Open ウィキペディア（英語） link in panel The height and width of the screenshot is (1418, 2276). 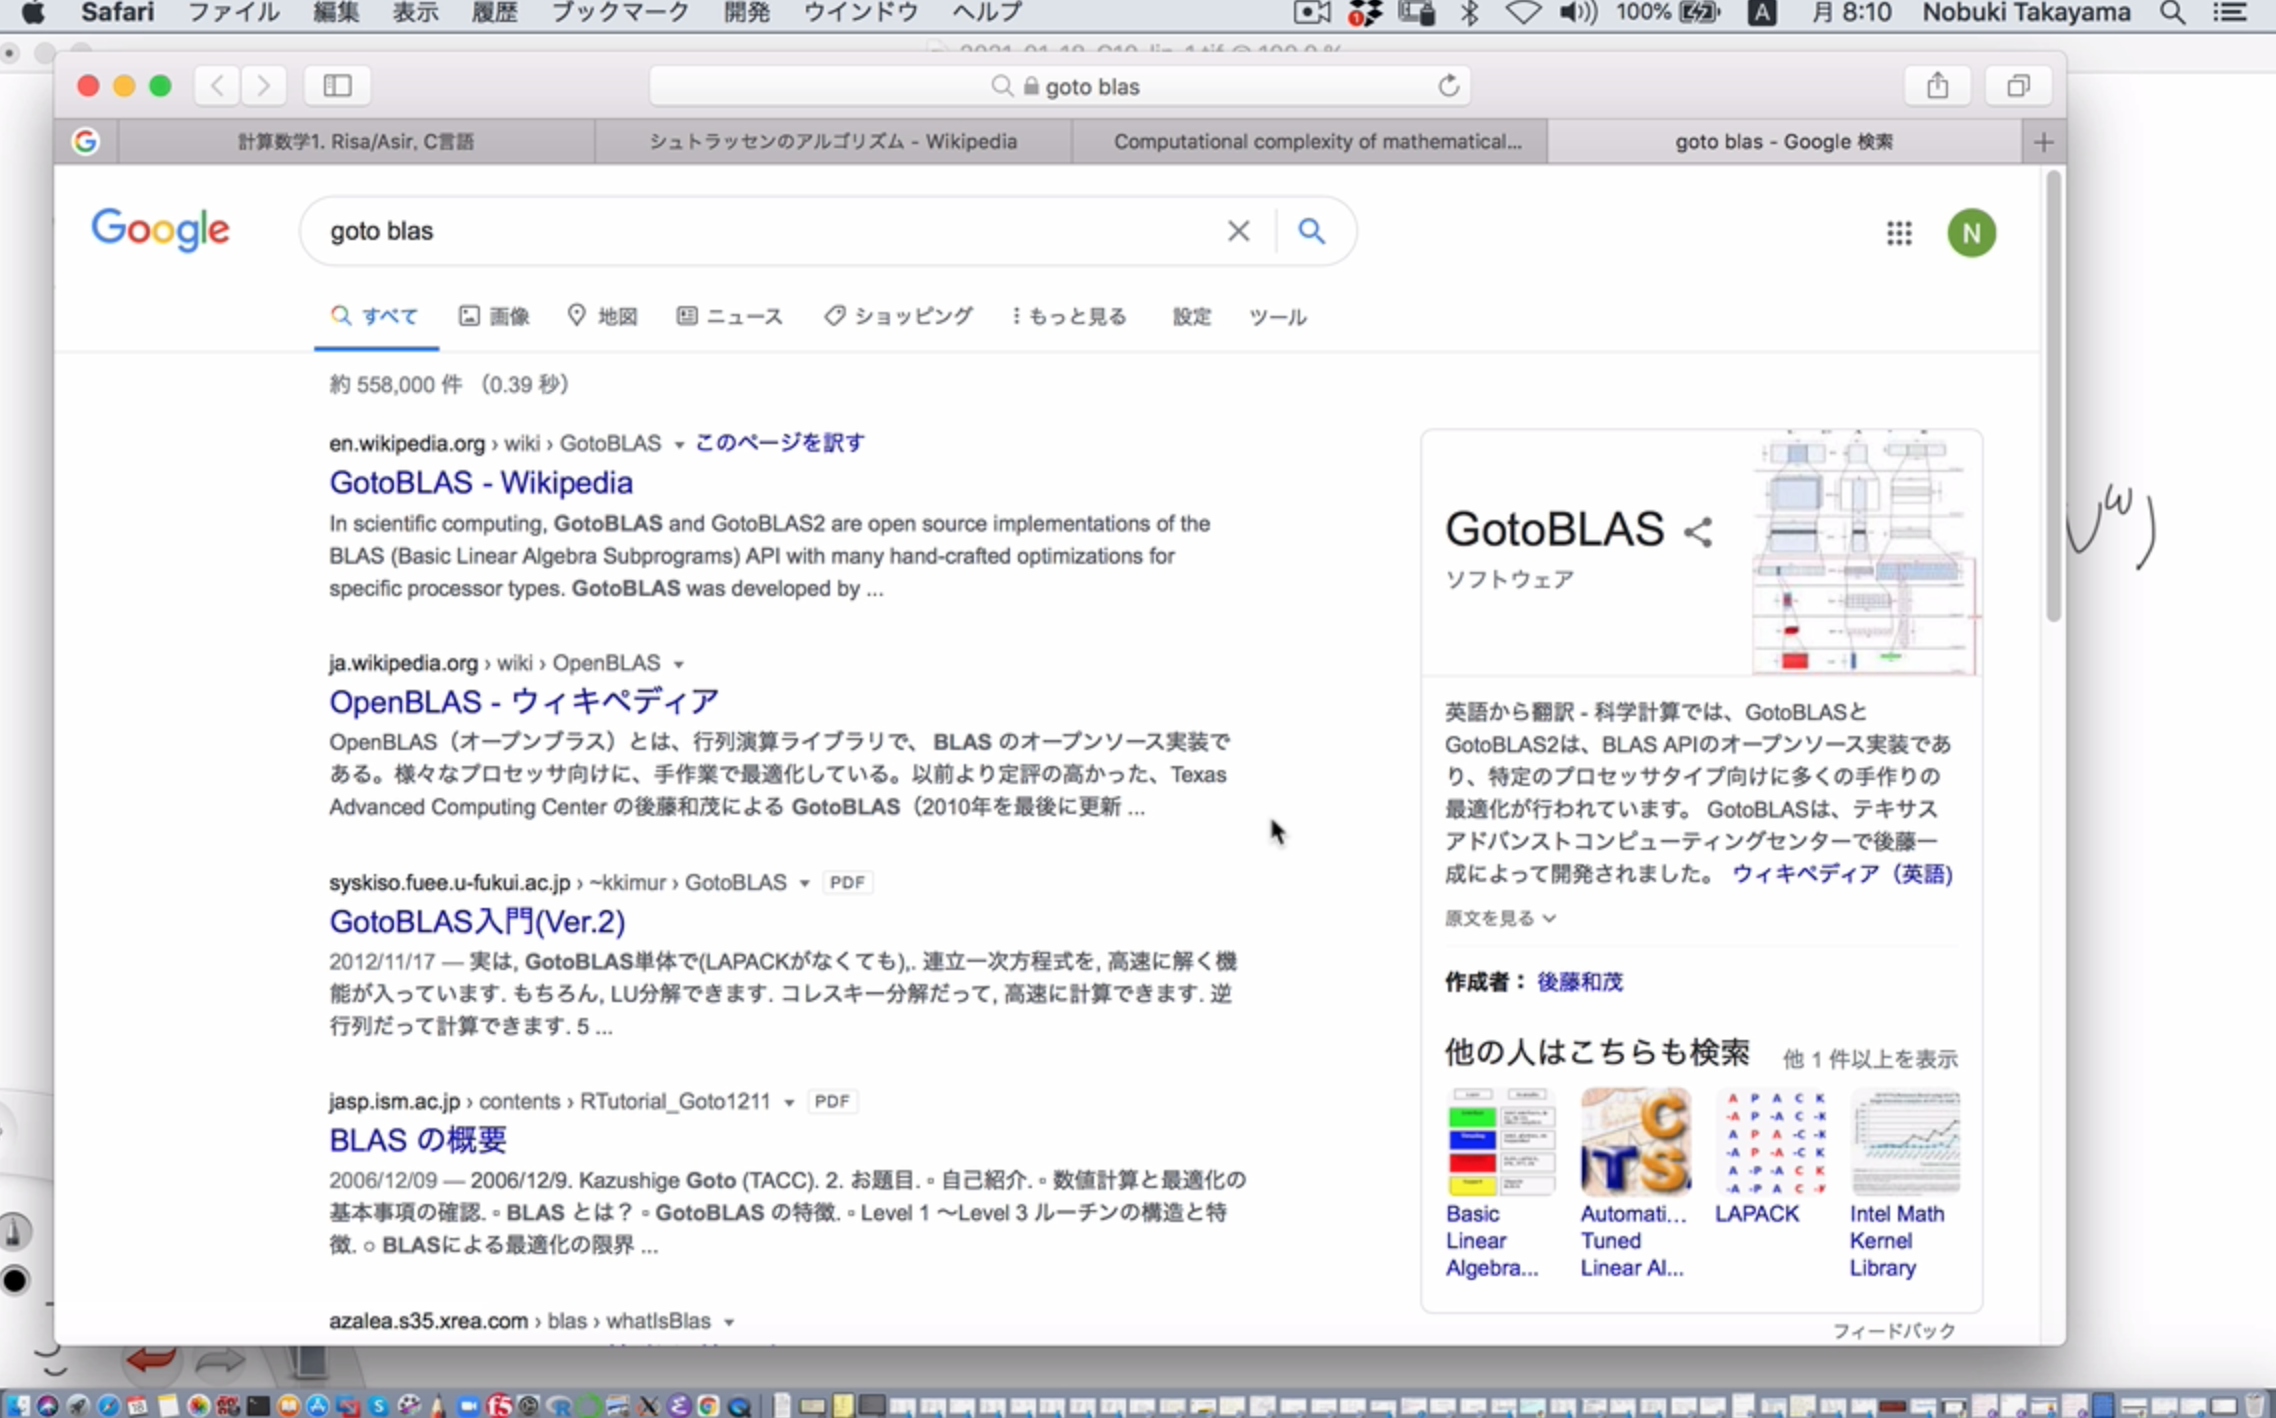(x=1842, y=874)
